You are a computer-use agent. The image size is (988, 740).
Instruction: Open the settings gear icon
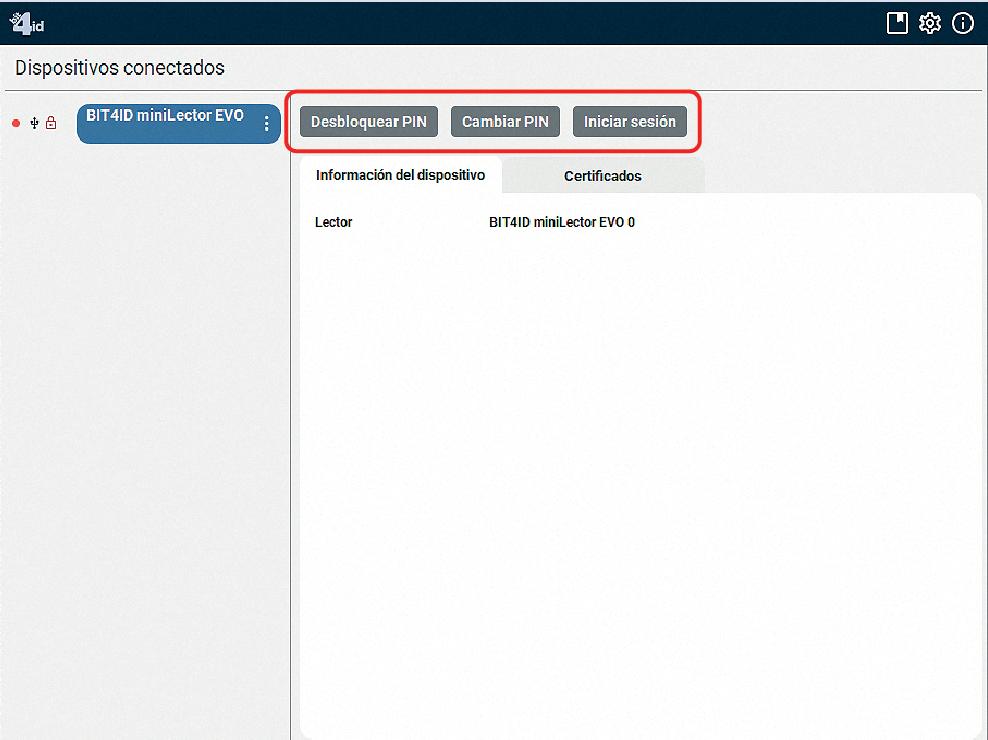[x=929, y=23]
